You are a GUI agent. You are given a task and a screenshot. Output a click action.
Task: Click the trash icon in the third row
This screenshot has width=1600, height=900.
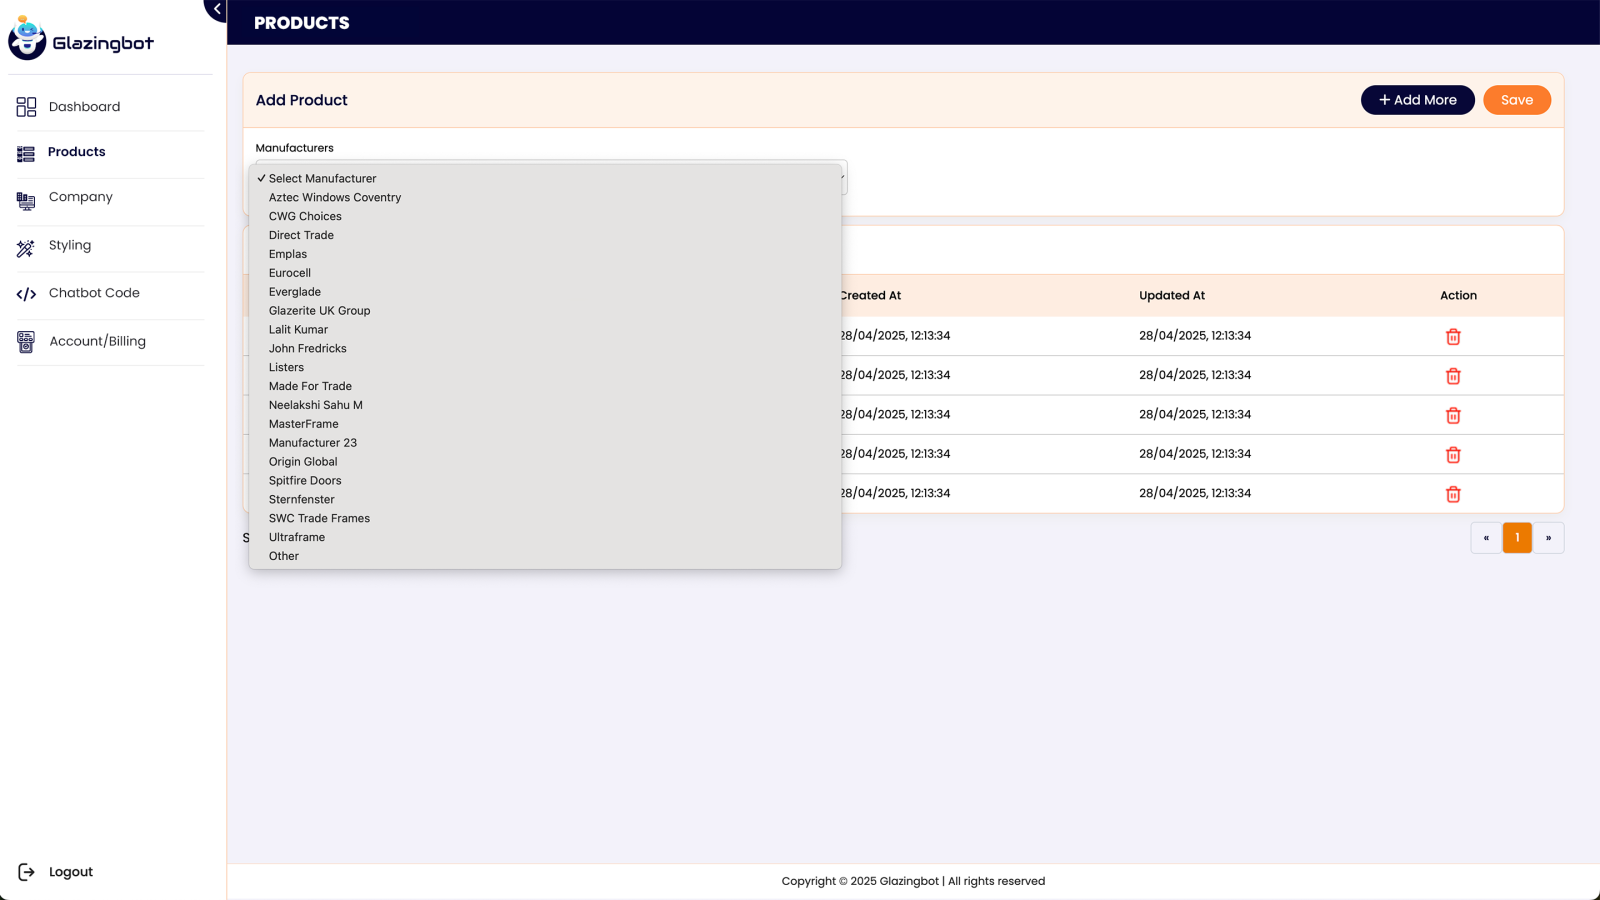[1453, 415]
